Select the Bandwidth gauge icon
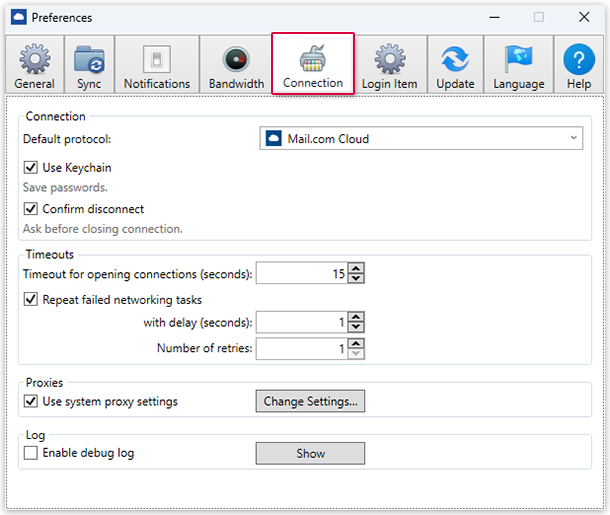 [x=236, y=59]
